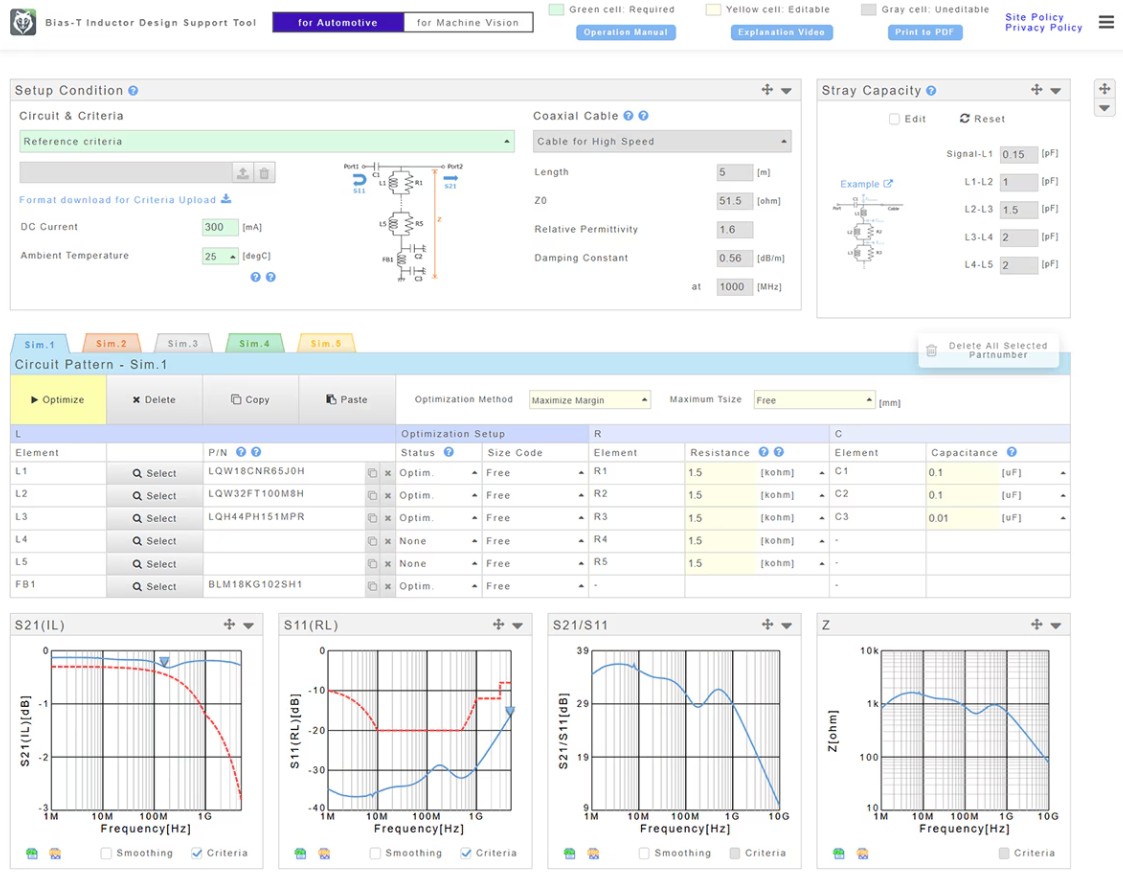Open the Operation Manual
The height and width of the screenshot is (874, 1123).
coord(626,33)
